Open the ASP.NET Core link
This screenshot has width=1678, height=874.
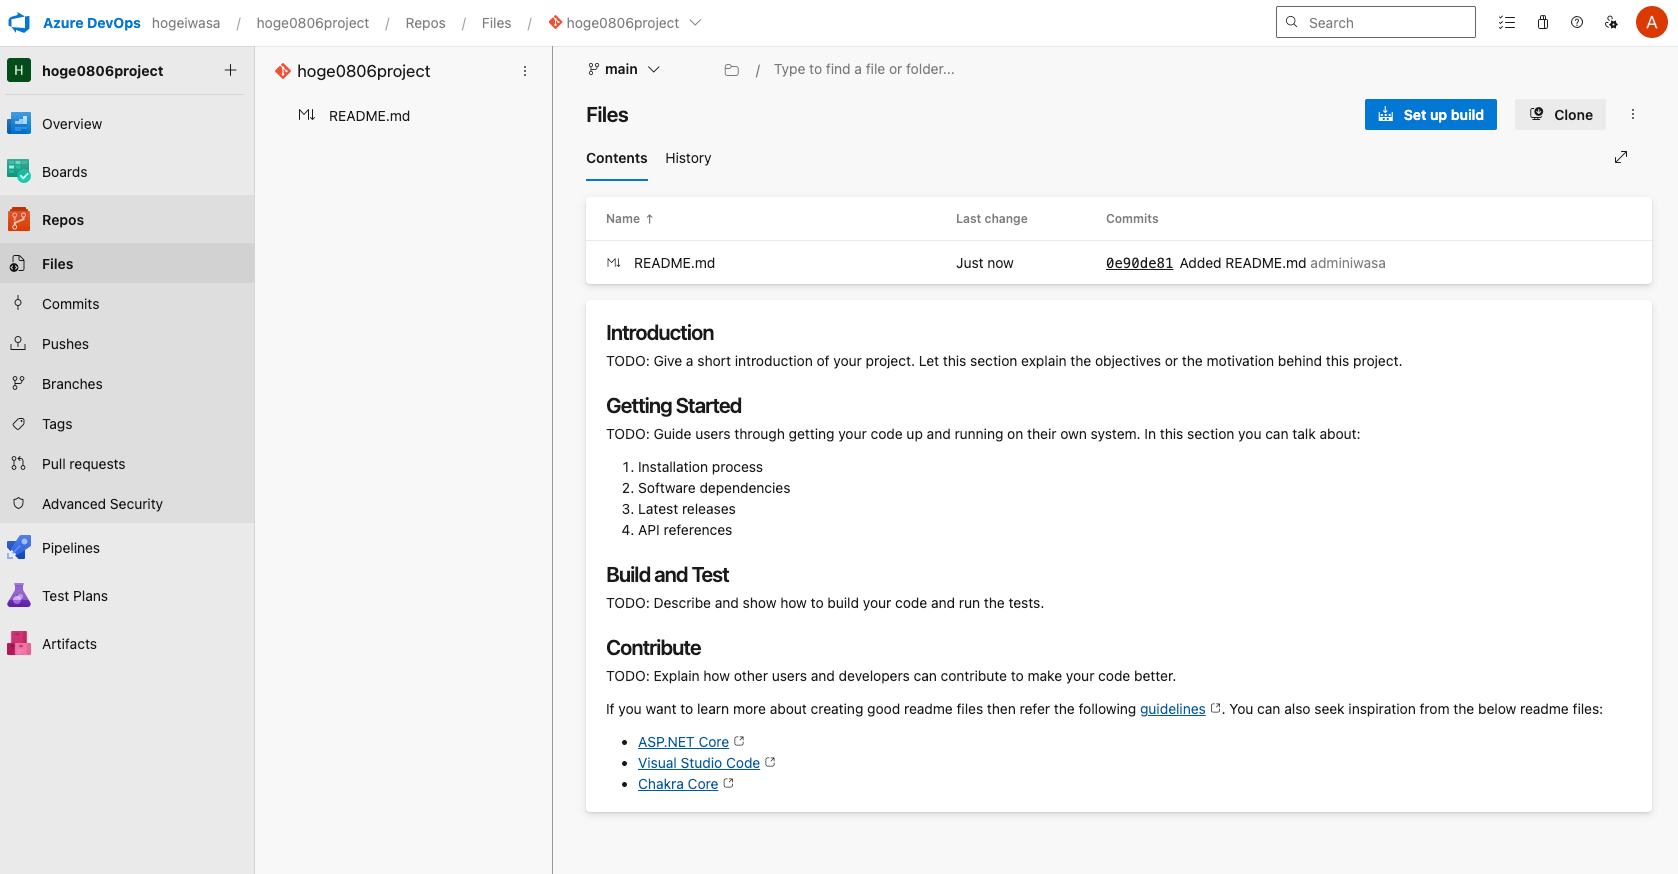[x=683, y=742]
